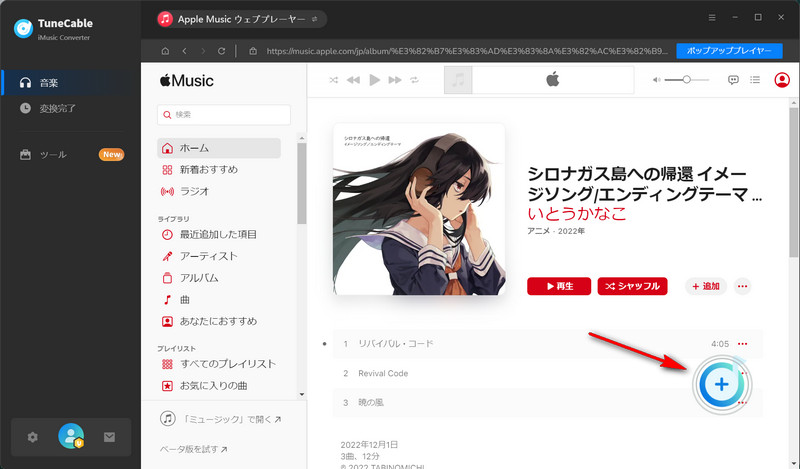Click the + 追加 add button
This screenshot has width=800, height=469.
[706, 286]
